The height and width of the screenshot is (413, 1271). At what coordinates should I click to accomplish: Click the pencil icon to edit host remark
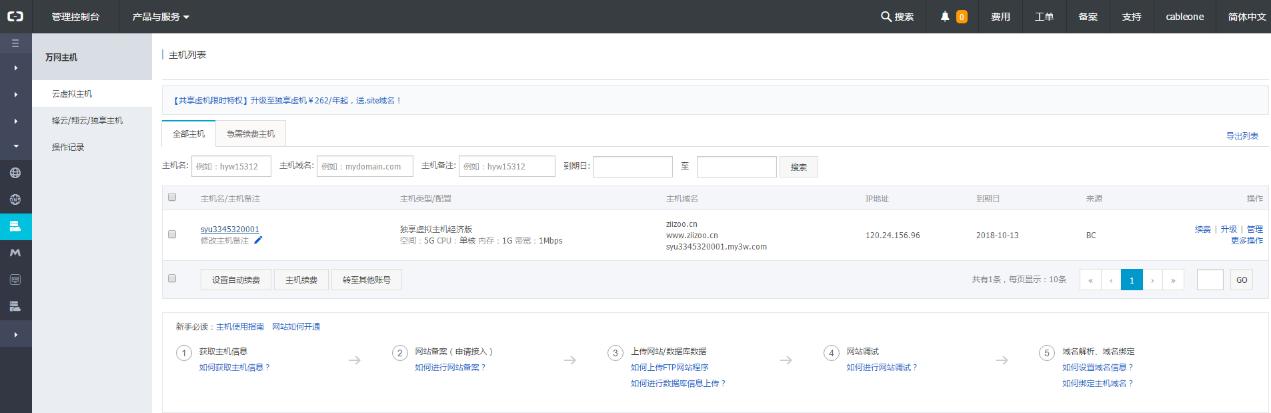258,240
